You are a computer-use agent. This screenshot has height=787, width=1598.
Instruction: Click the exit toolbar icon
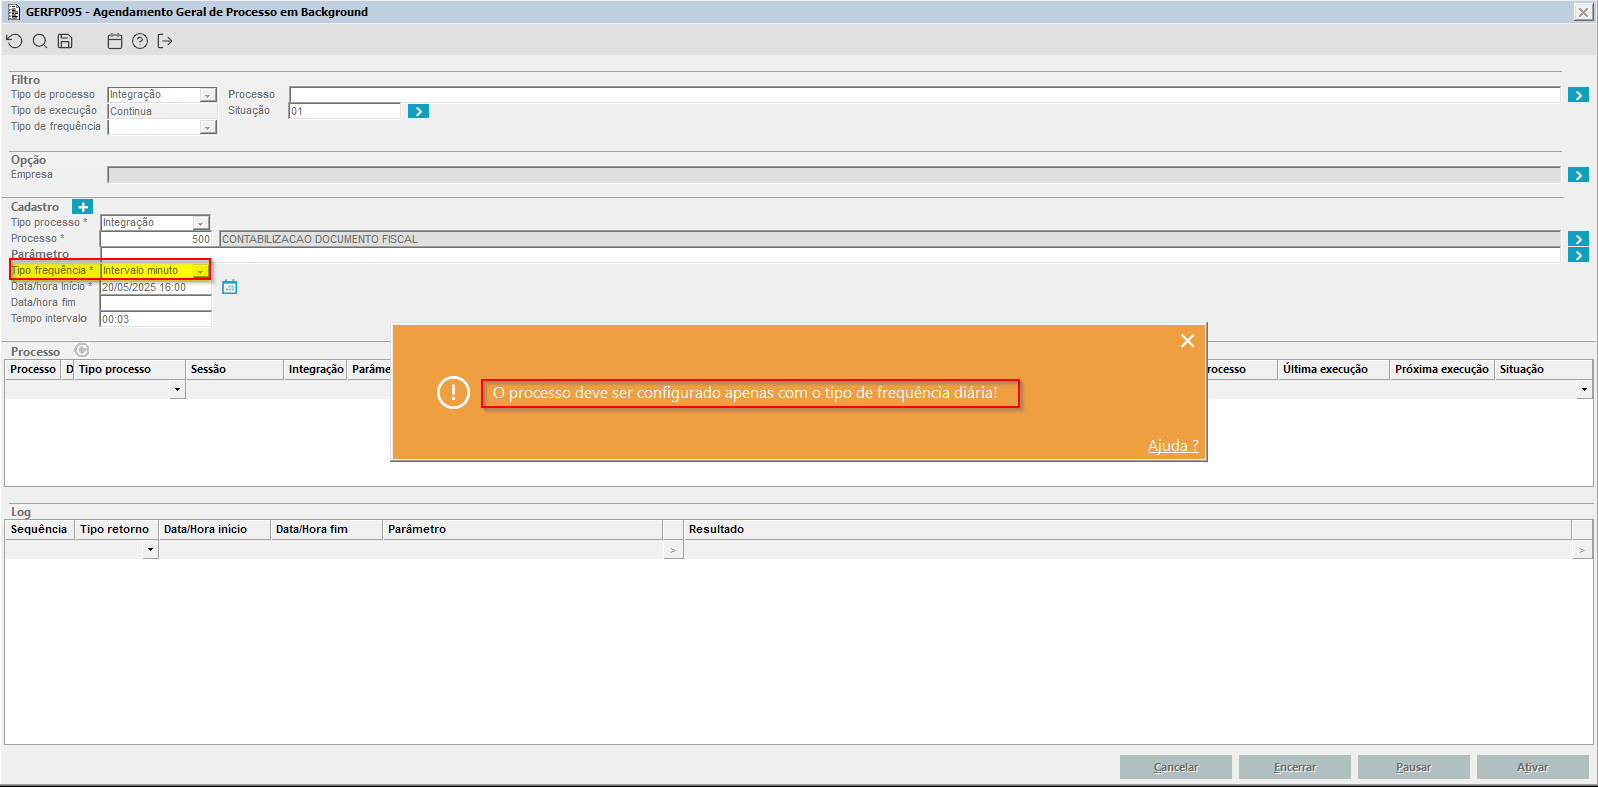coord(165,41)
